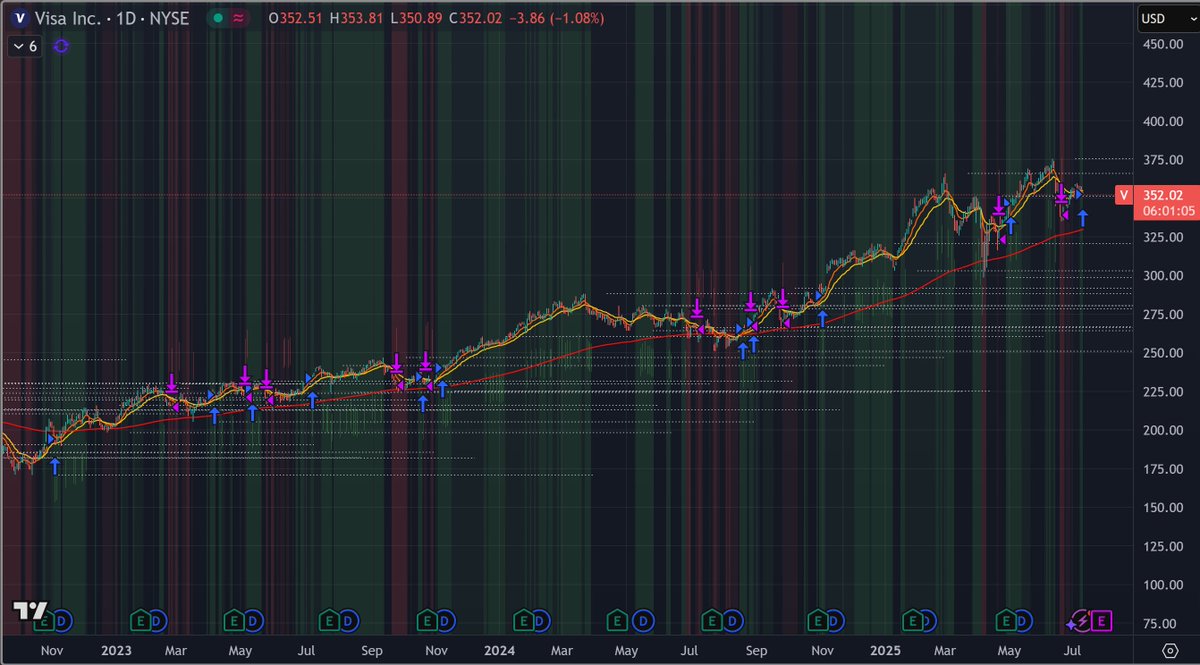
Task: Open chart settings gear icon on time axis
Action: (1170, 651)
